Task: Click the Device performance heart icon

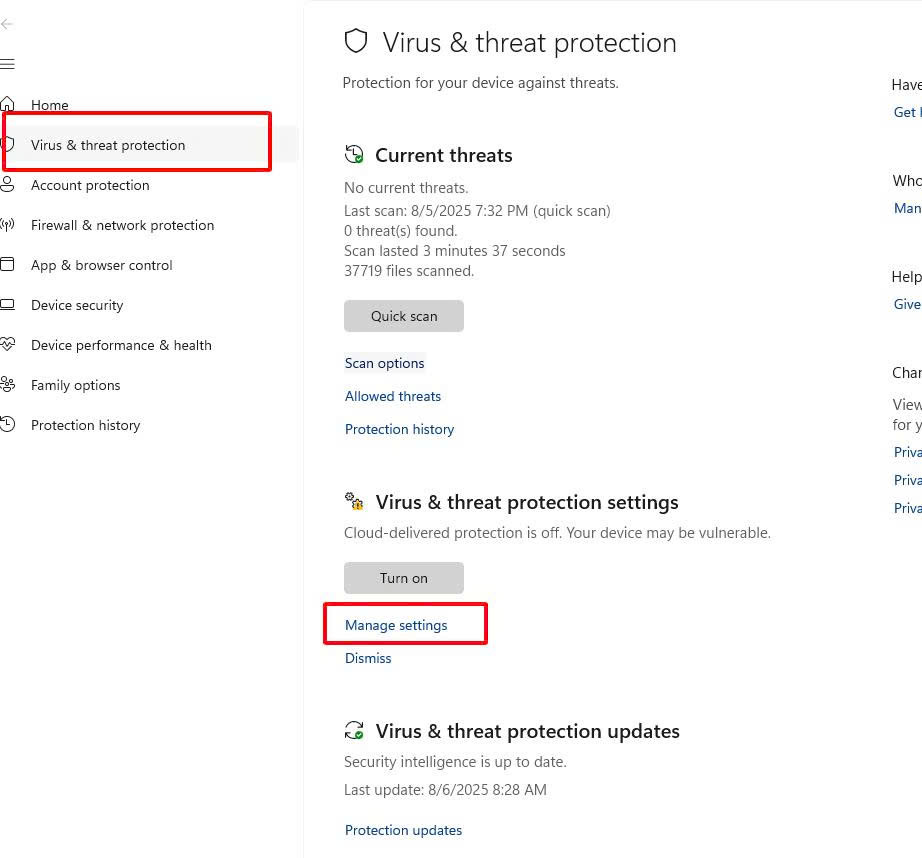Action: pos(7,345)
